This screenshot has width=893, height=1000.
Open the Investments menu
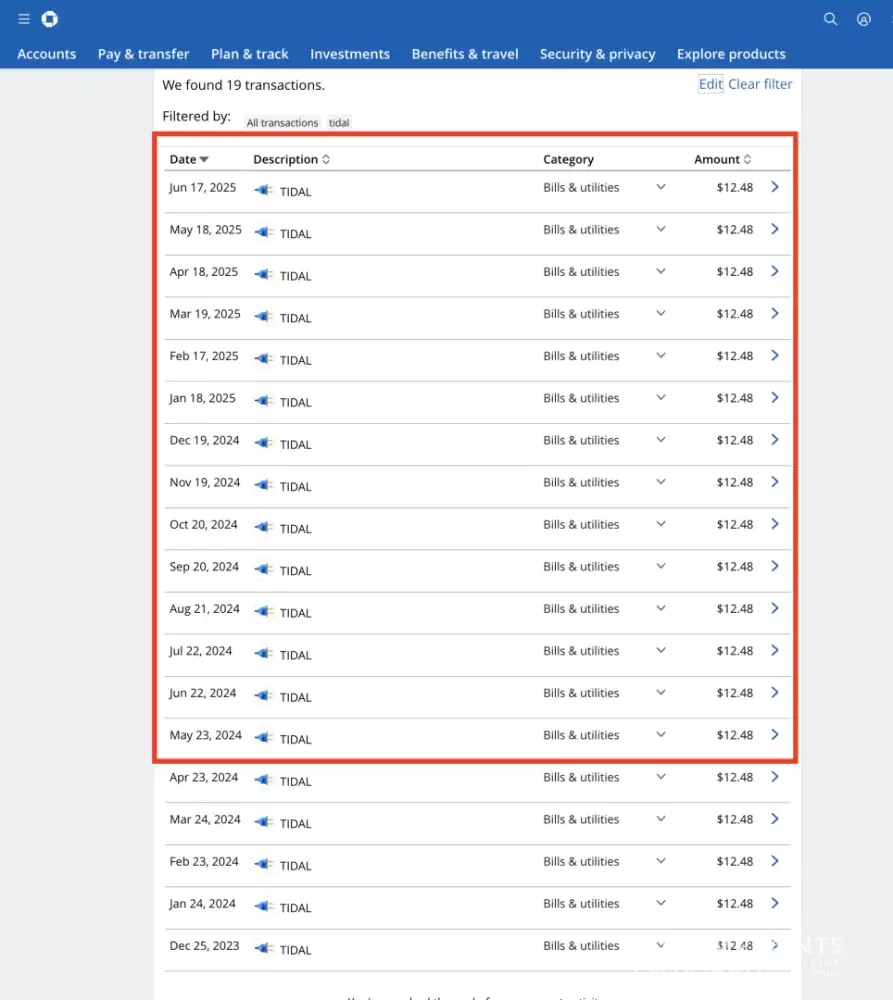(350, 54)
